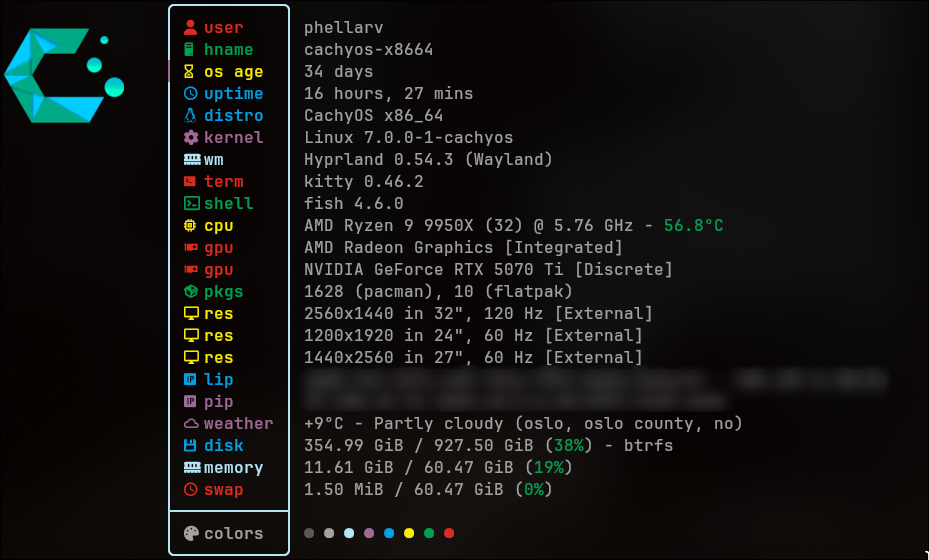
Task: Click 'kitty 0.46.2' terminal text
Action: click(x=364, y=181)
